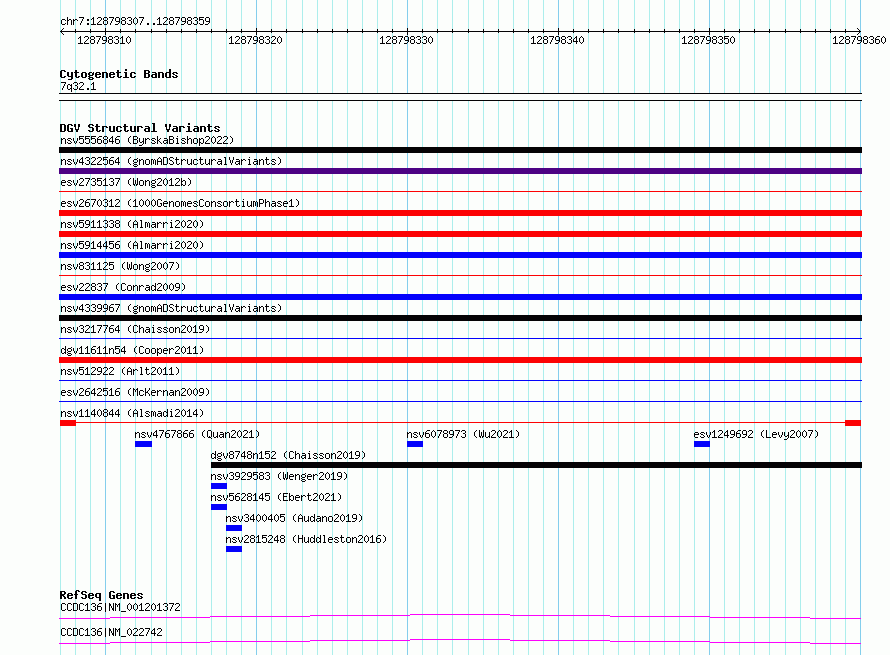Click the RefSeq Genes track title
This screenshot has width=890, height=655.
tap(102, 595)
